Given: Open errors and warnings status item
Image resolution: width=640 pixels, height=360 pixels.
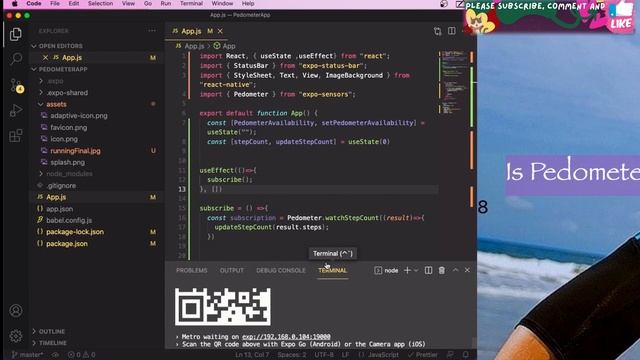Looking at the screenshot, I should pos(81,355).
